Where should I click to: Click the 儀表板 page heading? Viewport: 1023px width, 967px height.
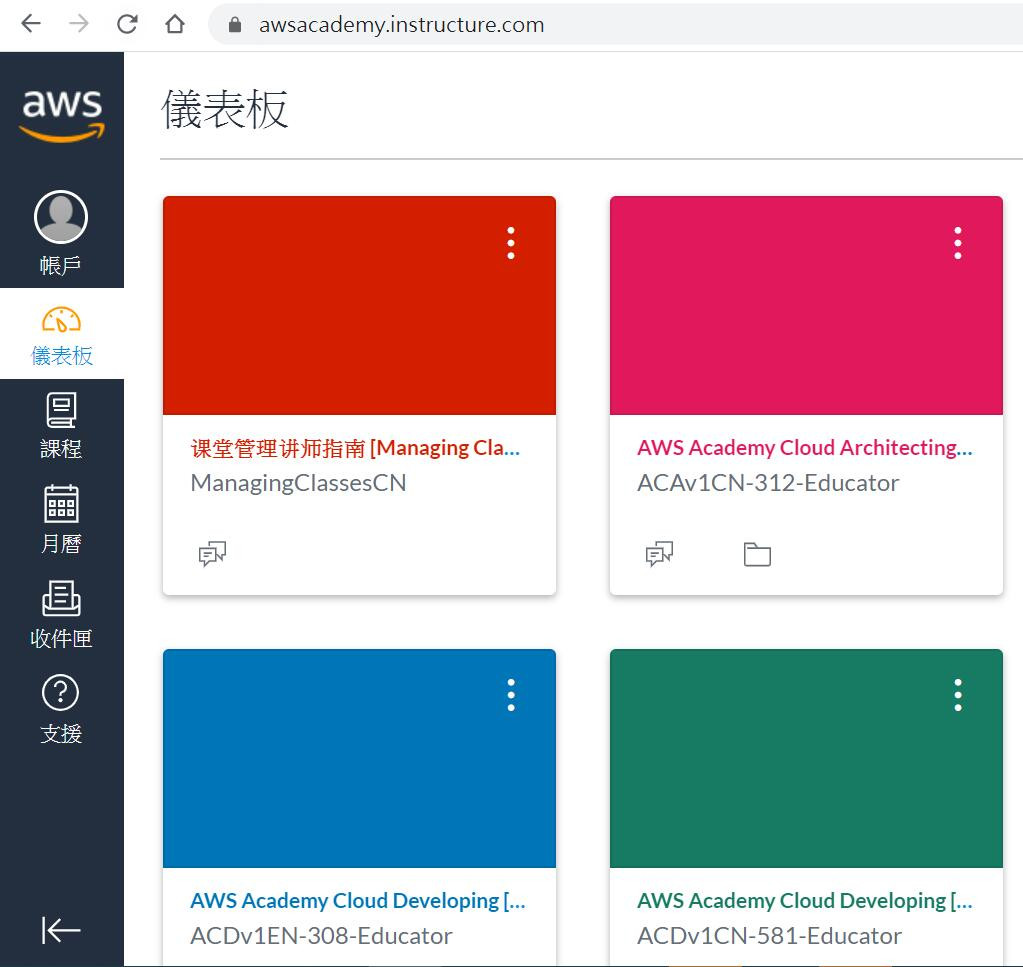(x=224, y=109)
